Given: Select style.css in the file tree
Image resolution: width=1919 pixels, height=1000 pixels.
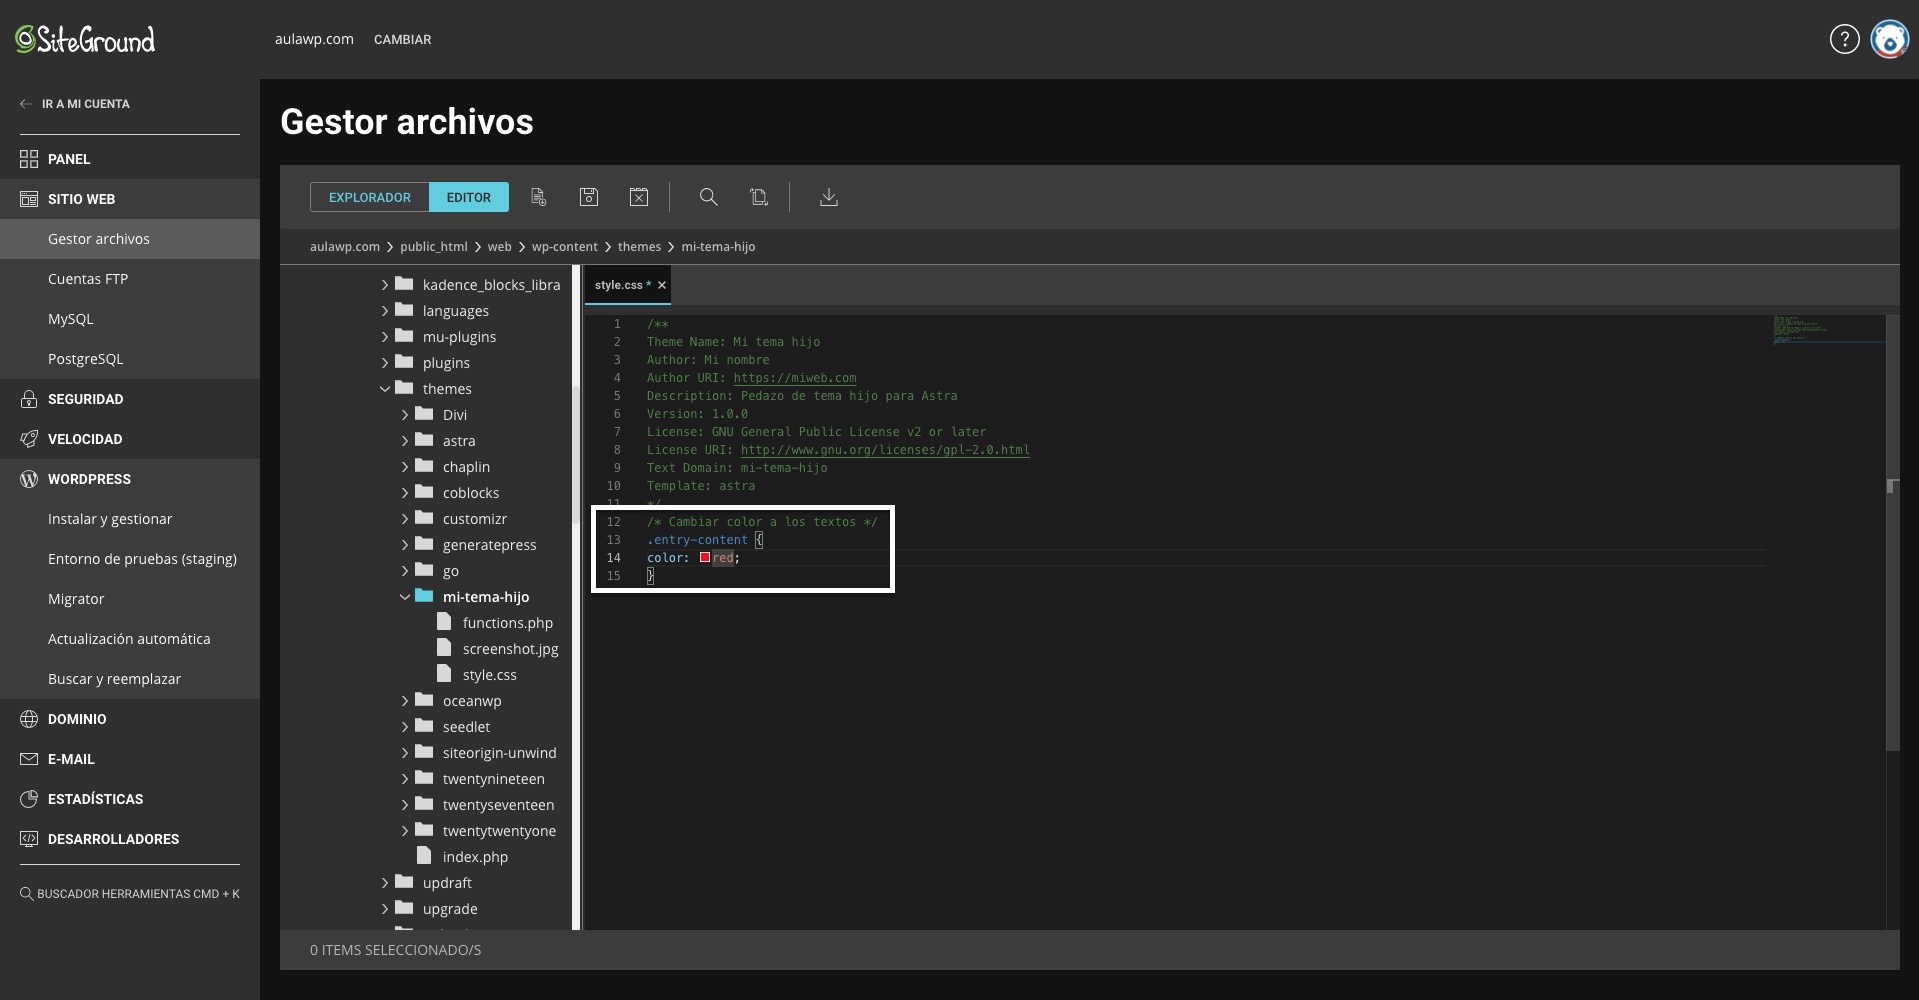Looking at the screenshot, I should [489, 675].
